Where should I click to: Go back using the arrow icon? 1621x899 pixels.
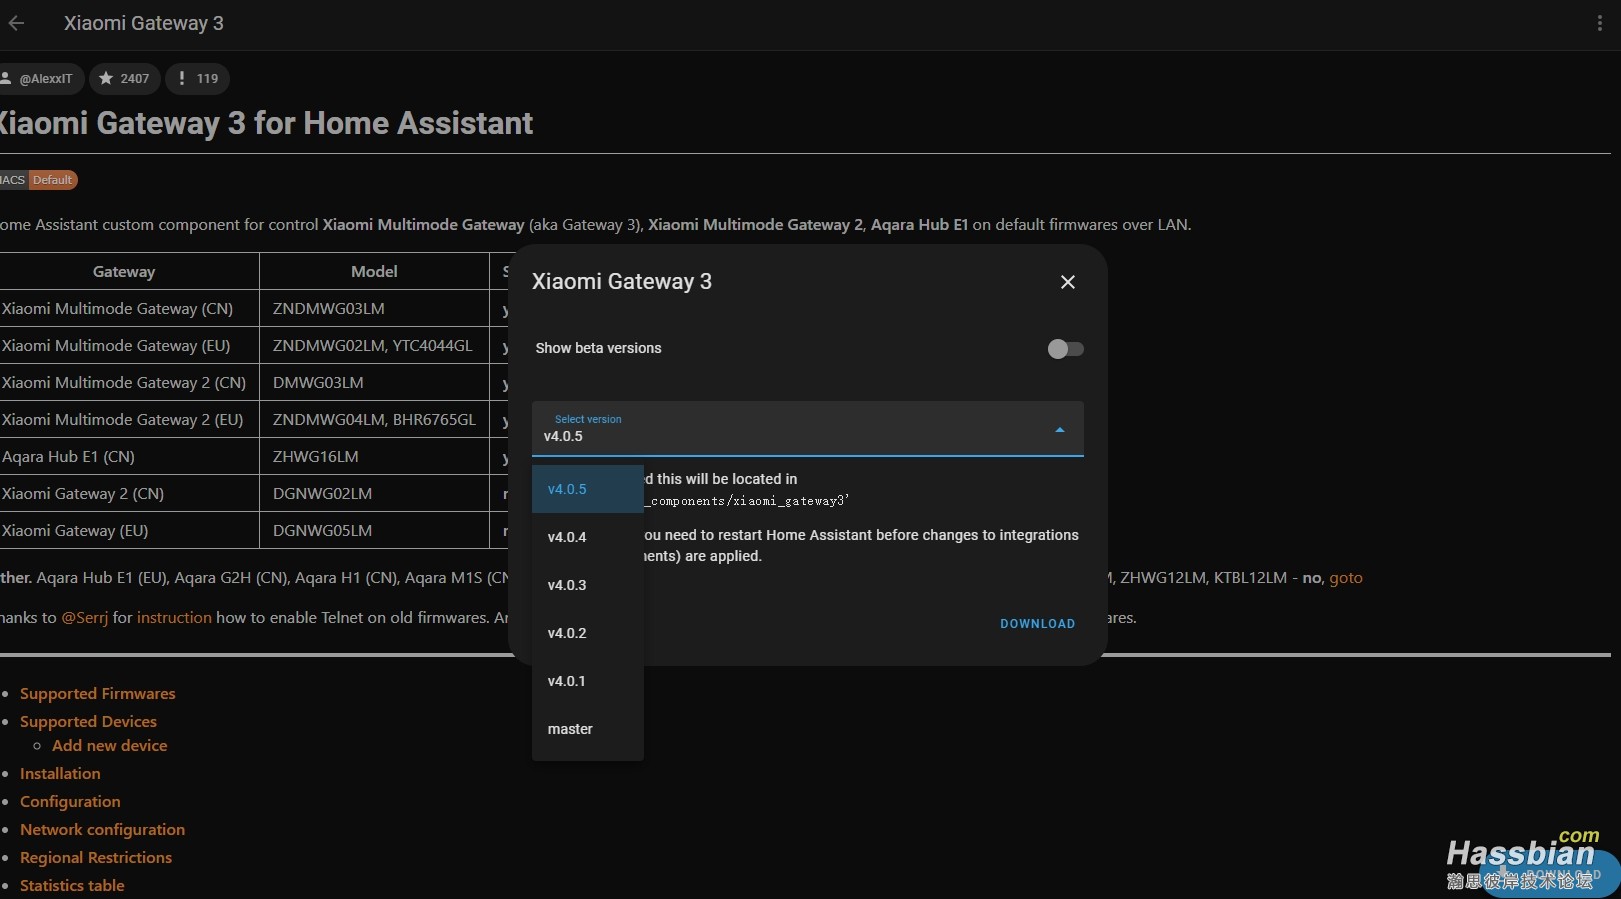16,23
